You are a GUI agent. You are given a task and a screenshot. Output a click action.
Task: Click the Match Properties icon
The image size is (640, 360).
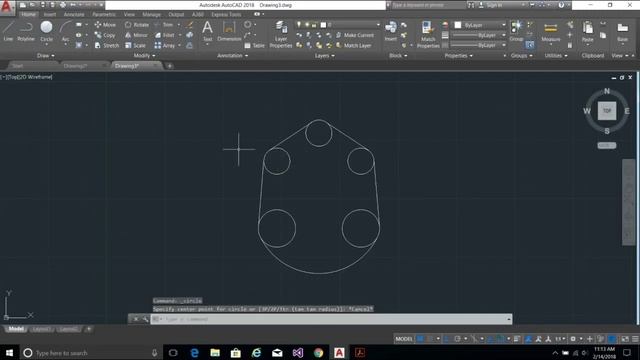(x=428, y=34)
